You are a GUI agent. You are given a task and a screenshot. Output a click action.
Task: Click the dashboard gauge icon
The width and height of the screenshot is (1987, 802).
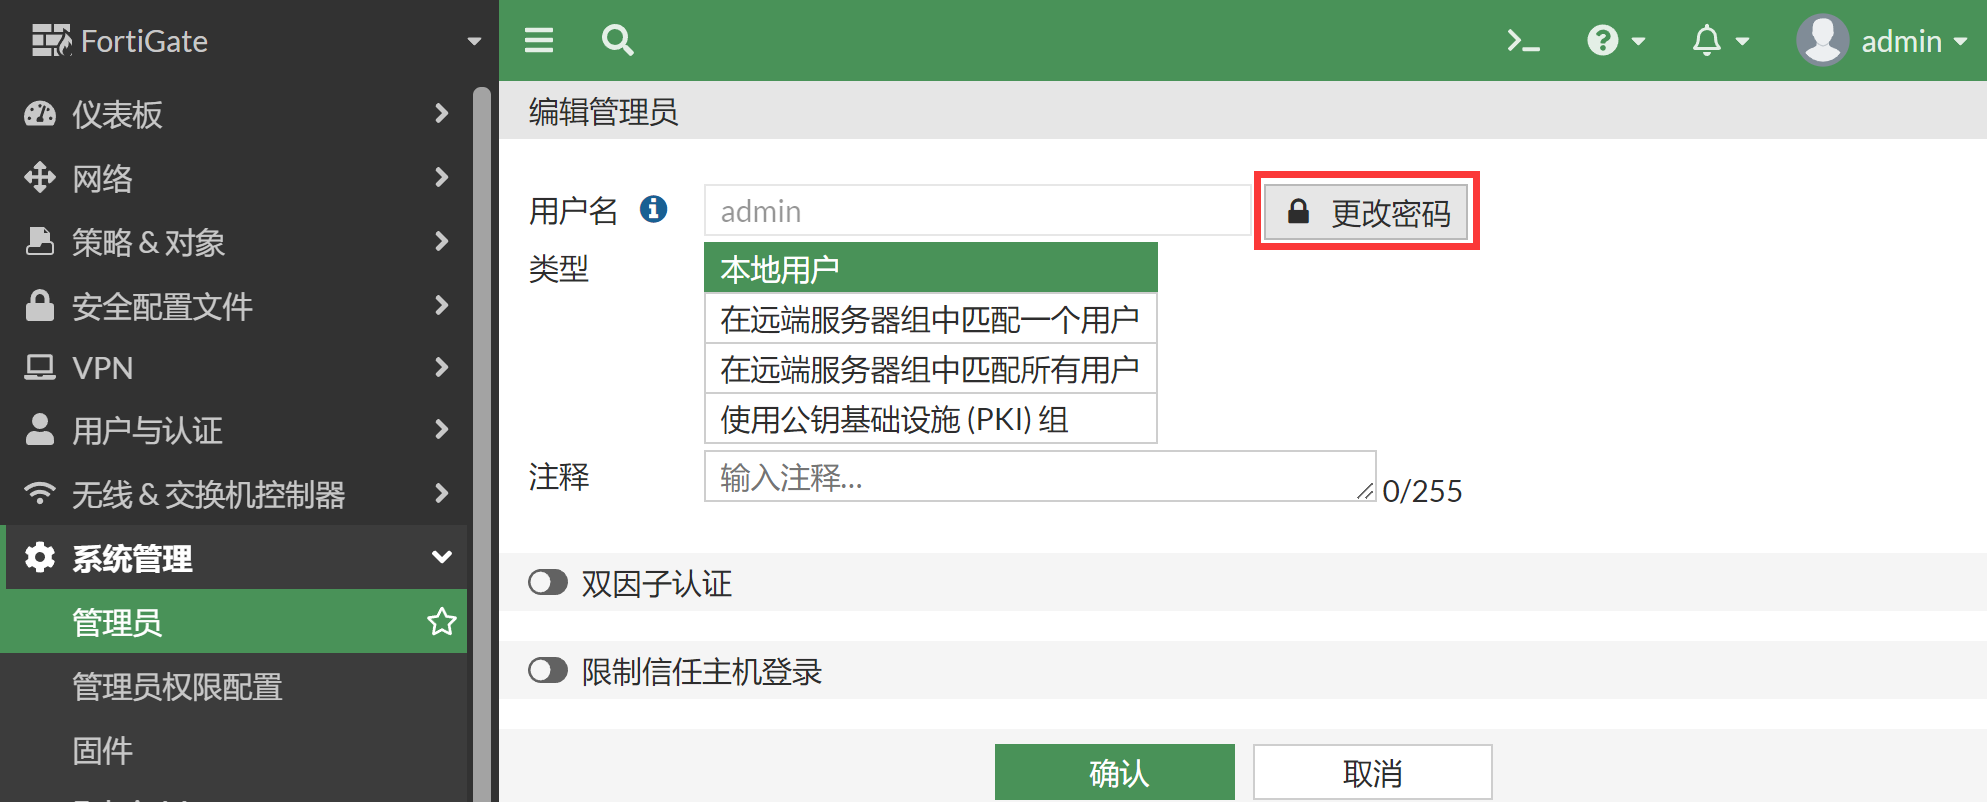tap(40, 114)
